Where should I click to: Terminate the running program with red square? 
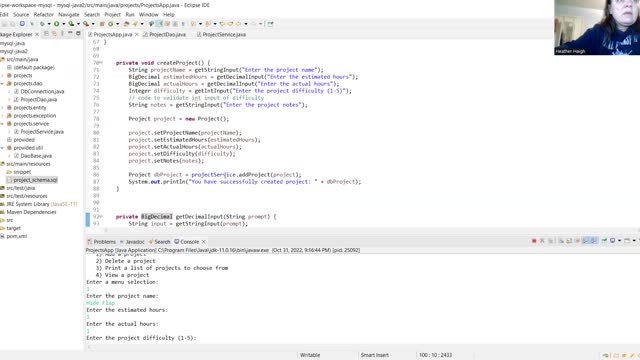click(x=534, y=241)
